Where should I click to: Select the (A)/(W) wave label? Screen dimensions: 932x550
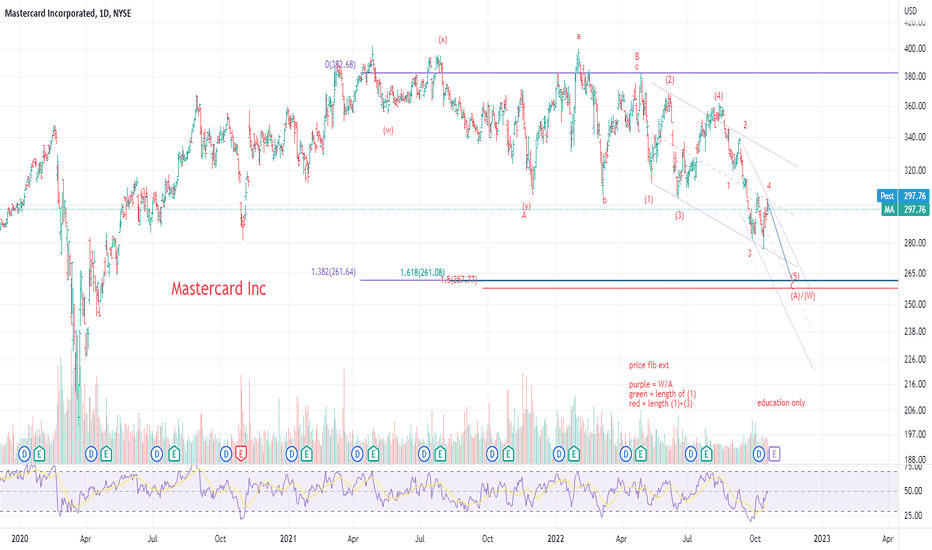pyautogui.click(x=803, y=296)
